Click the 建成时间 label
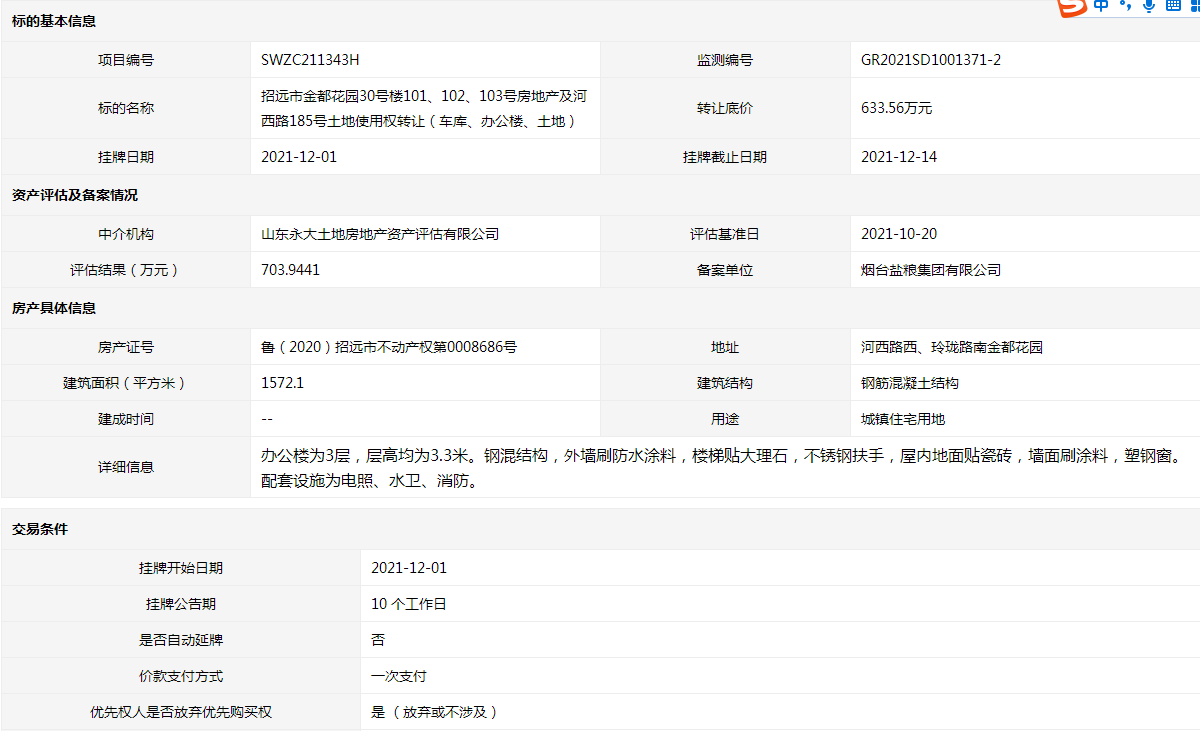Image resolution: width=1200 pixels, height=731 pixels. (126, 419)
